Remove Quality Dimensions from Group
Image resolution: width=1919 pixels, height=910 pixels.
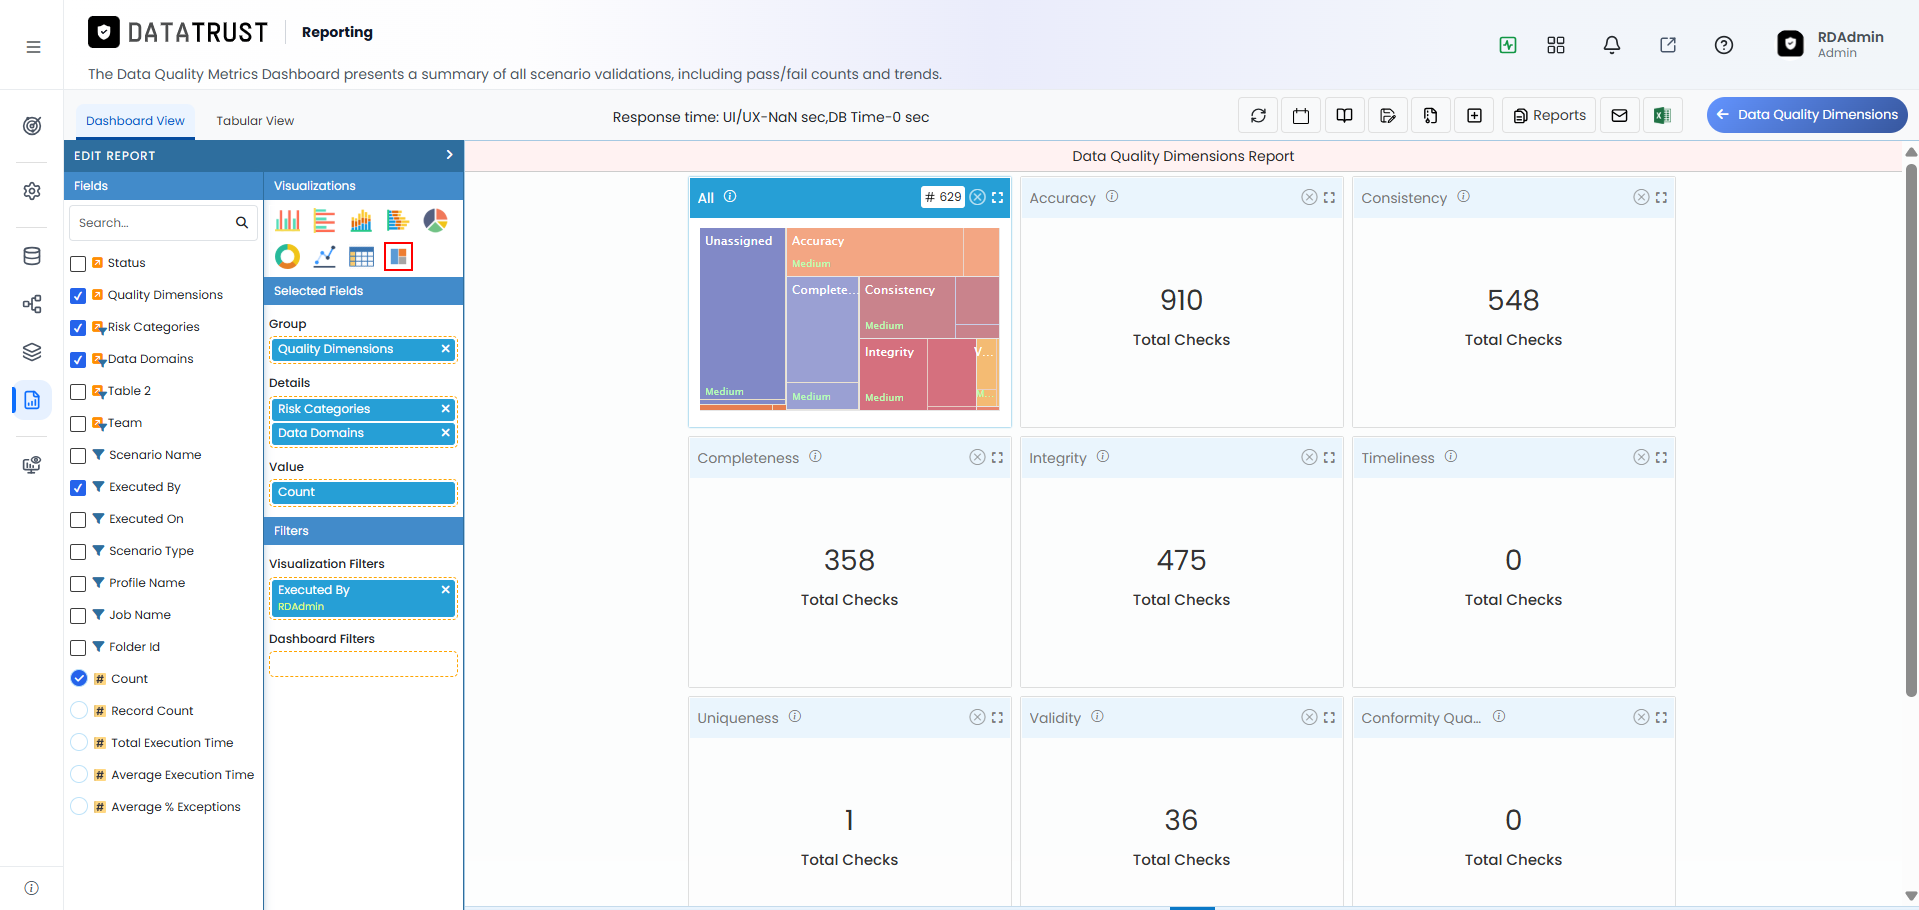pos(446,349)
